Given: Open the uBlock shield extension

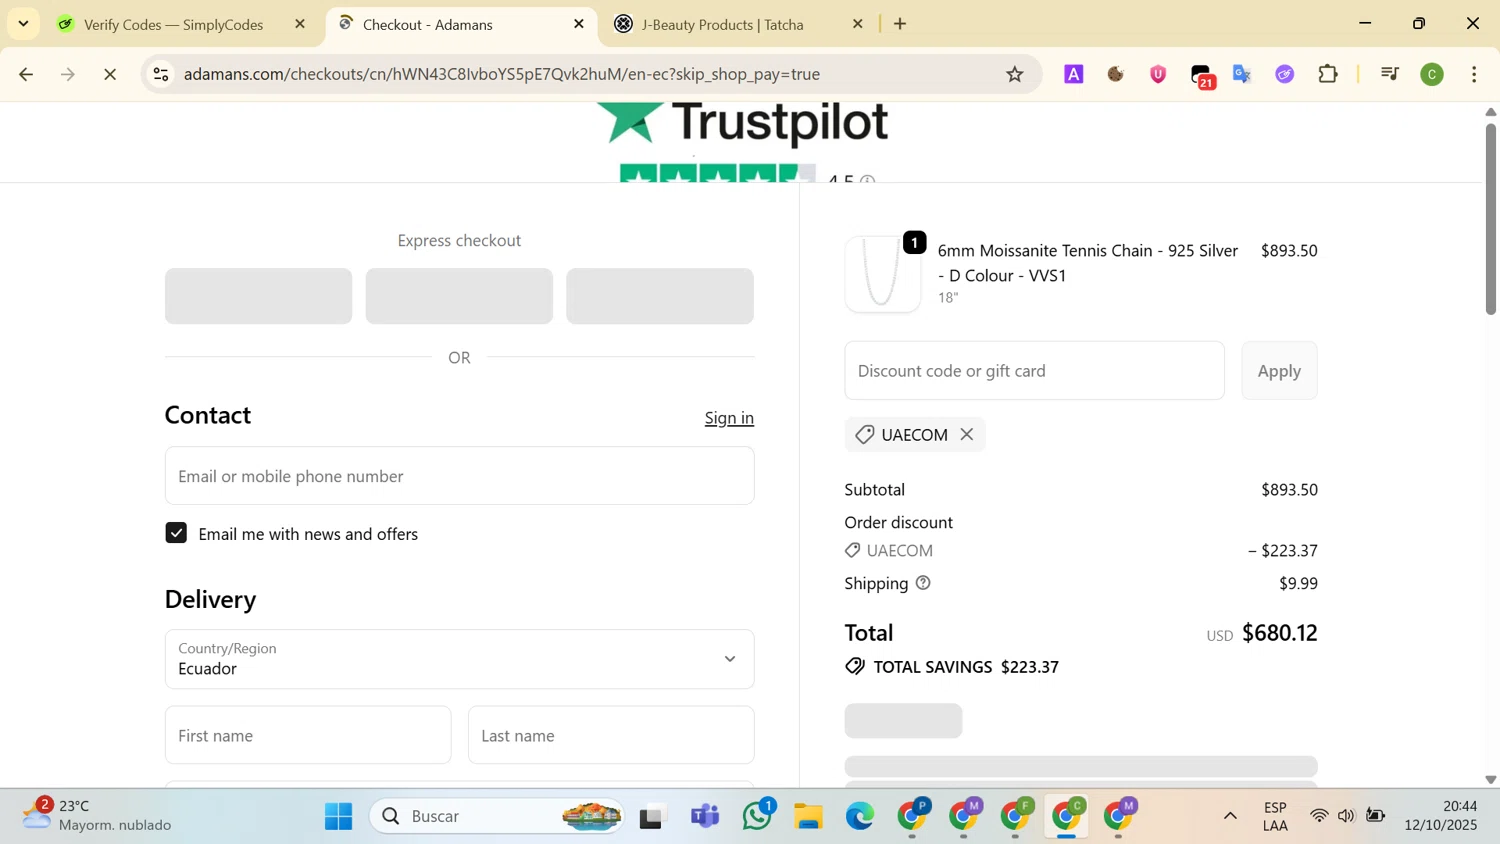Looking at the screenshot, I should 1158,74.
